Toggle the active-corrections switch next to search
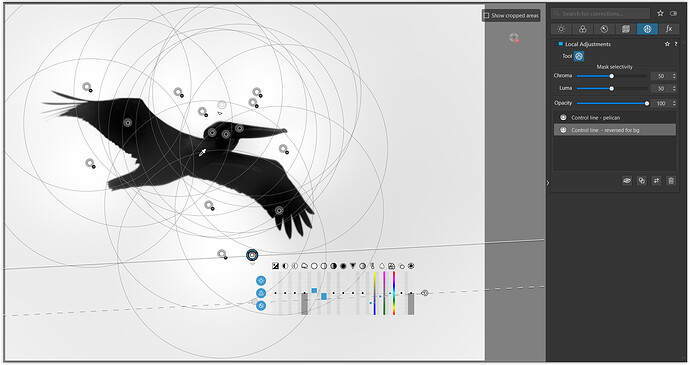Viewport: 690px width, 365px height. [673, 14]
